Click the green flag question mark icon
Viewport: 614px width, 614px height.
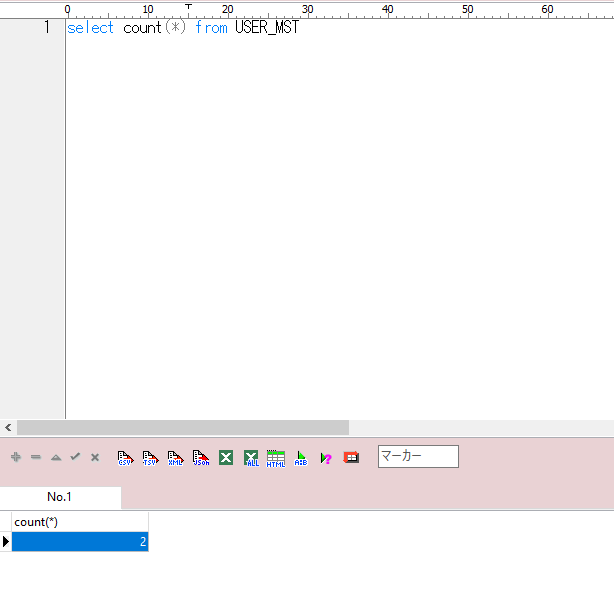(x=326, y=458)
